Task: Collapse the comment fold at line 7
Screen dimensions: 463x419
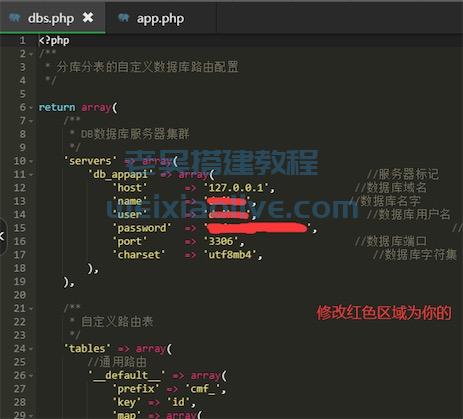Action: pos(31,121)
